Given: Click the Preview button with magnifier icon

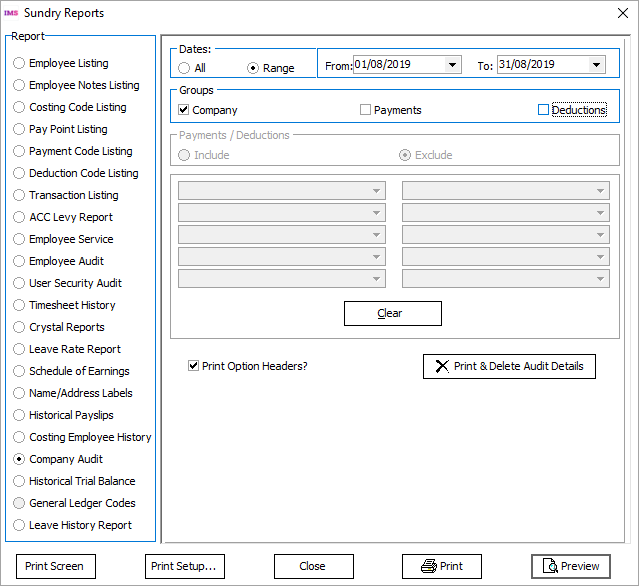Looking at the screenshot, I should click(x=570, y=566).
